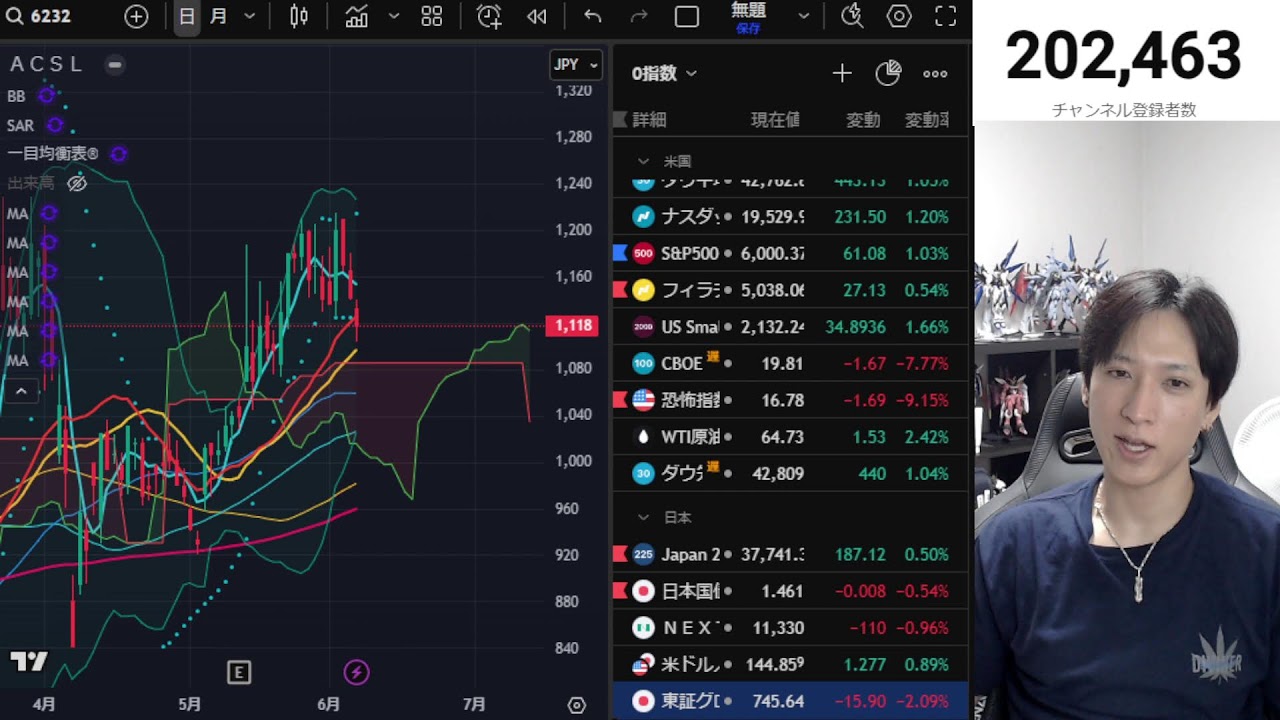Click the 一目均衡表 indicator status icon
The height and width of the screenshot is (720, 1280).
(118, 154)
